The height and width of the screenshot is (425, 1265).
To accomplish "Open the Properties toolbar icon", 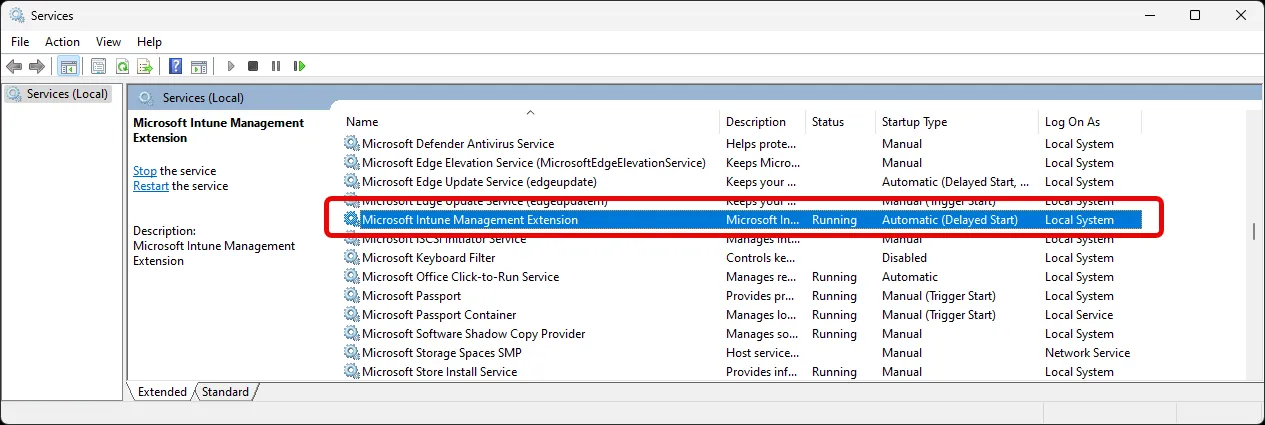I will (x=99, y=66).
